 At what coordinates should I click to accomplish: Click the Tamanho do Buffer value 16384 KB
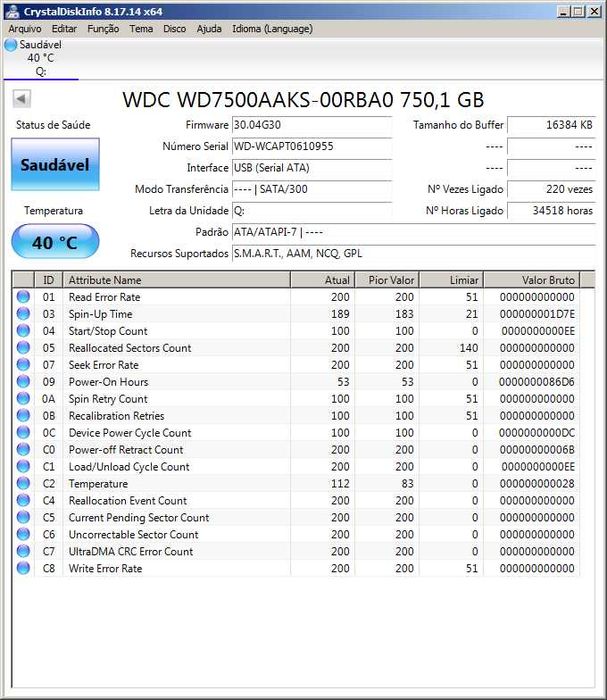551,125
